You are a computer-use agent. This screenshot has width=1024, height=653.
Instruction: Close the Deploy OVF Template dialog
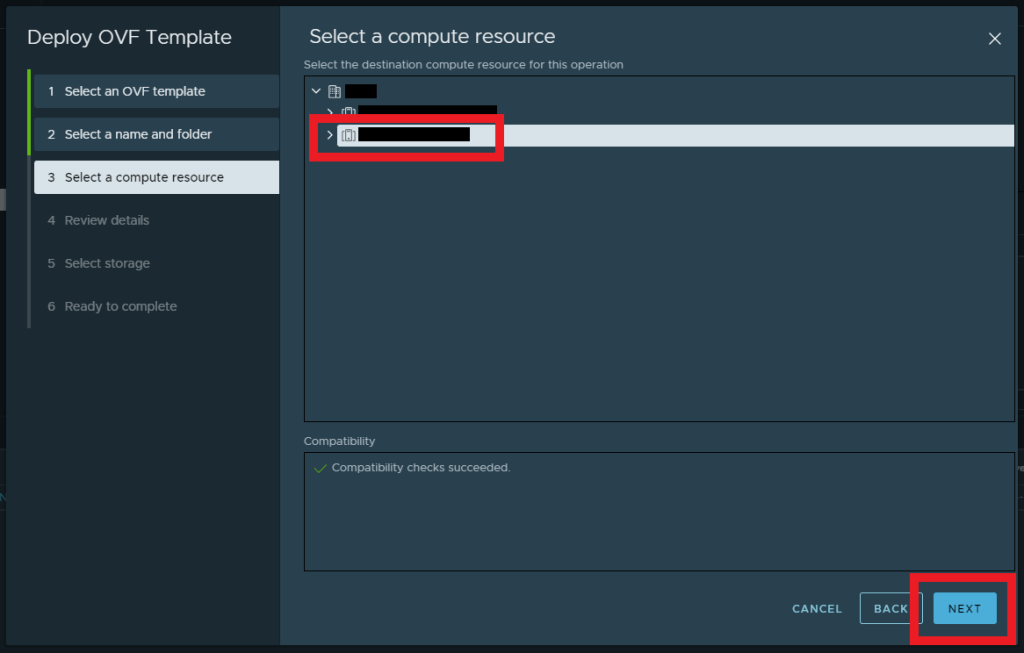(994, 39)
